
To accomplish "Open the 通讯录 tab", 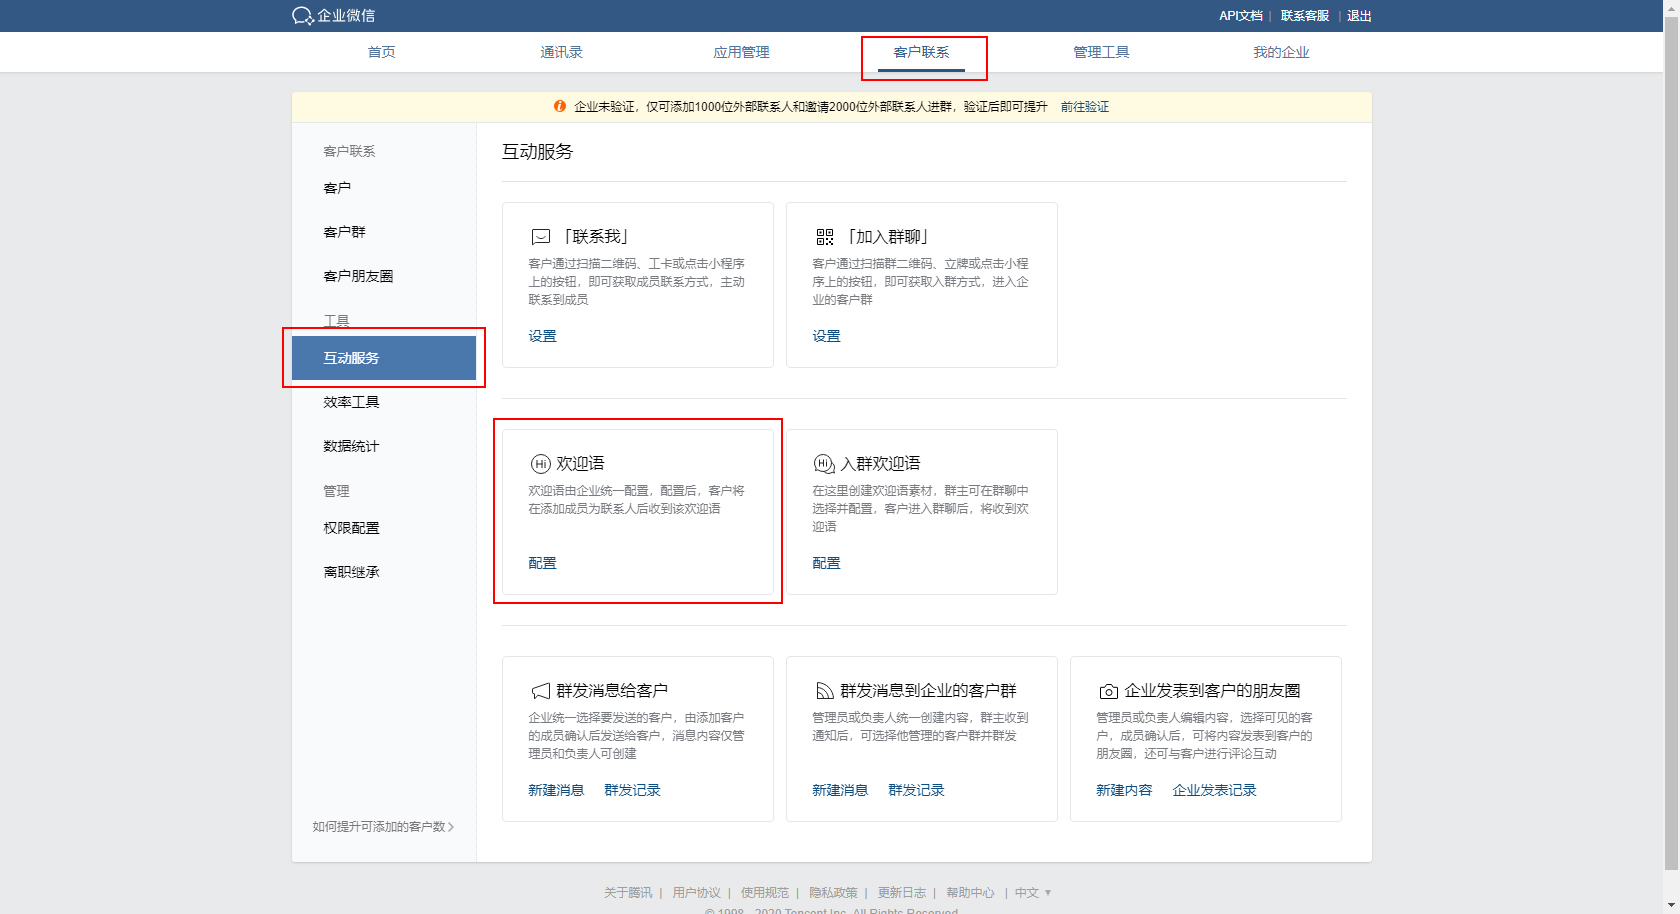I will click(x=562, y=52).
